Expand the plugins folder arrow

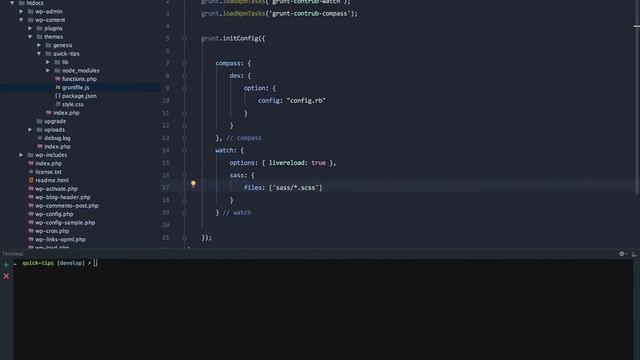pyautogui.click(x=30, y=28)
